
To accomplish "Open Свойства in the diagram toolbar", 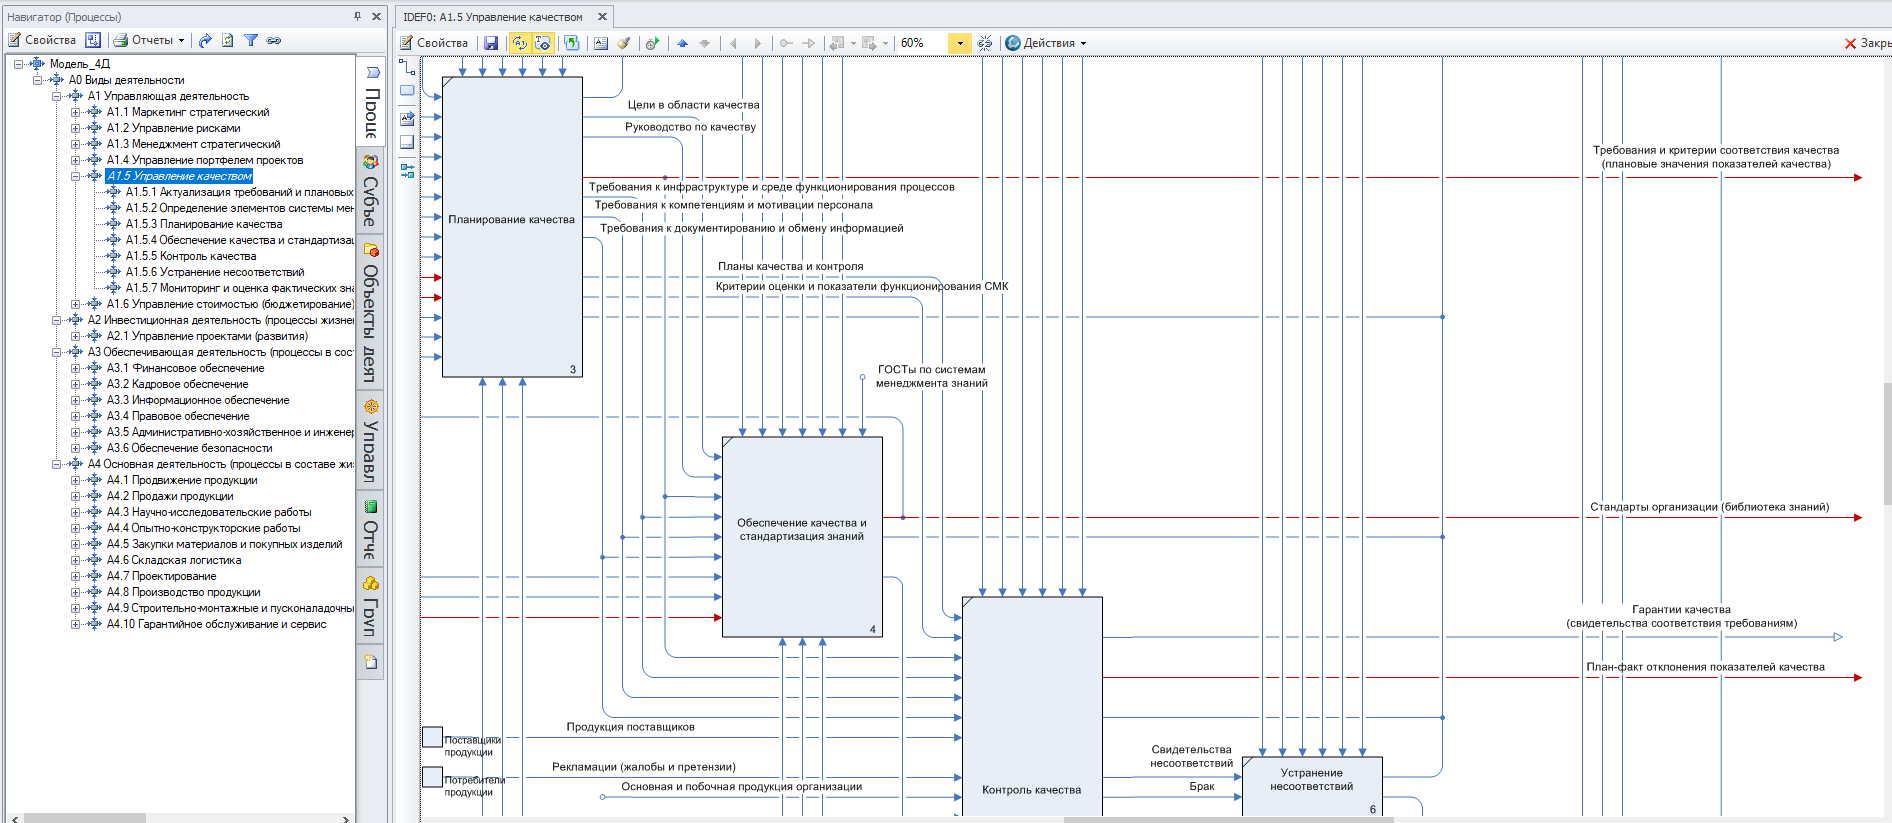I will [434, 43].
